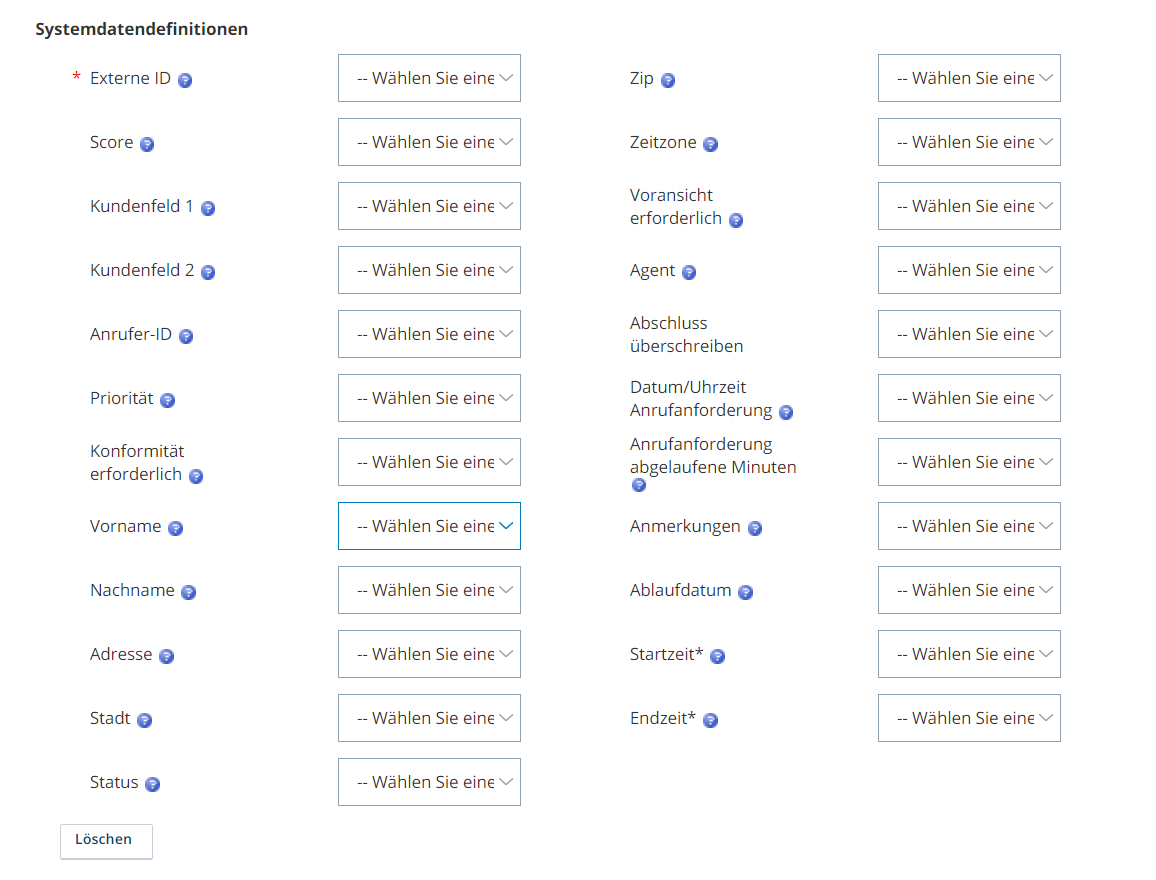Open the Ablaufdatum dropdown
The width and height of the screenshot is (1156, 880).
click(969, 590)
